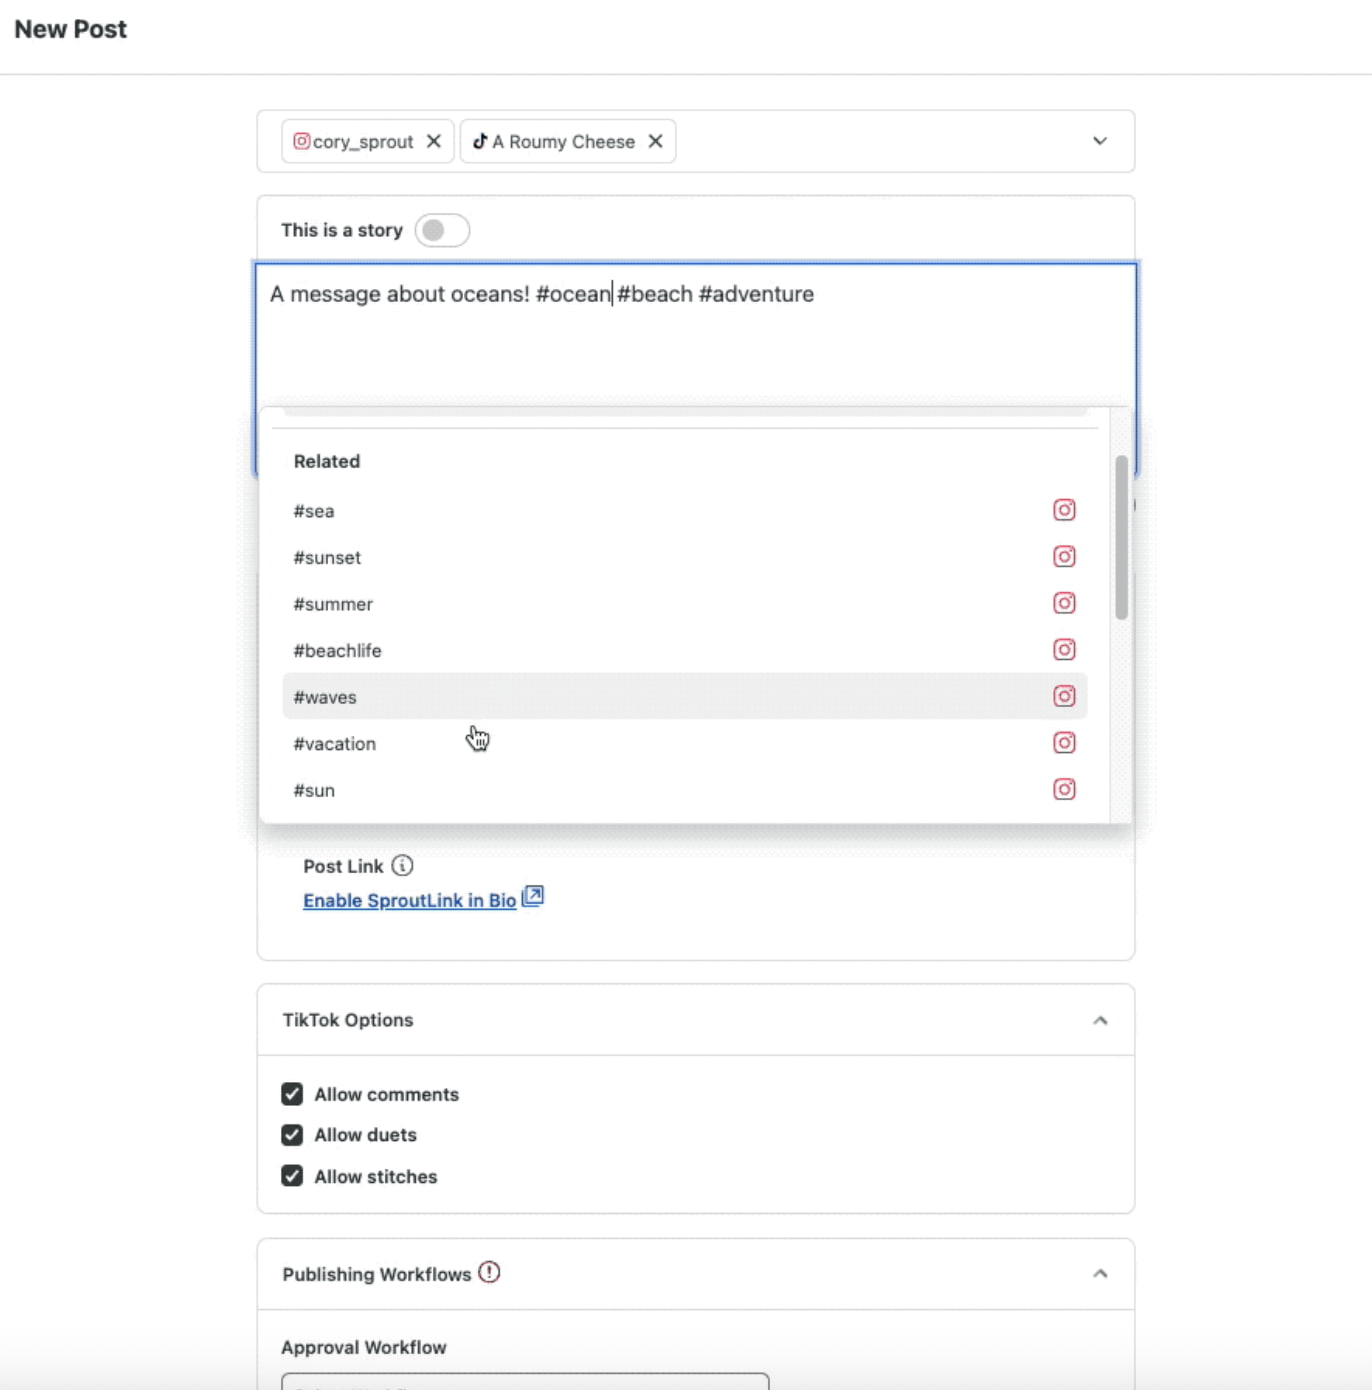Uncheck Allow duets
The height and width of the screenshot is (1390, 1372).
coord(291,1135)
